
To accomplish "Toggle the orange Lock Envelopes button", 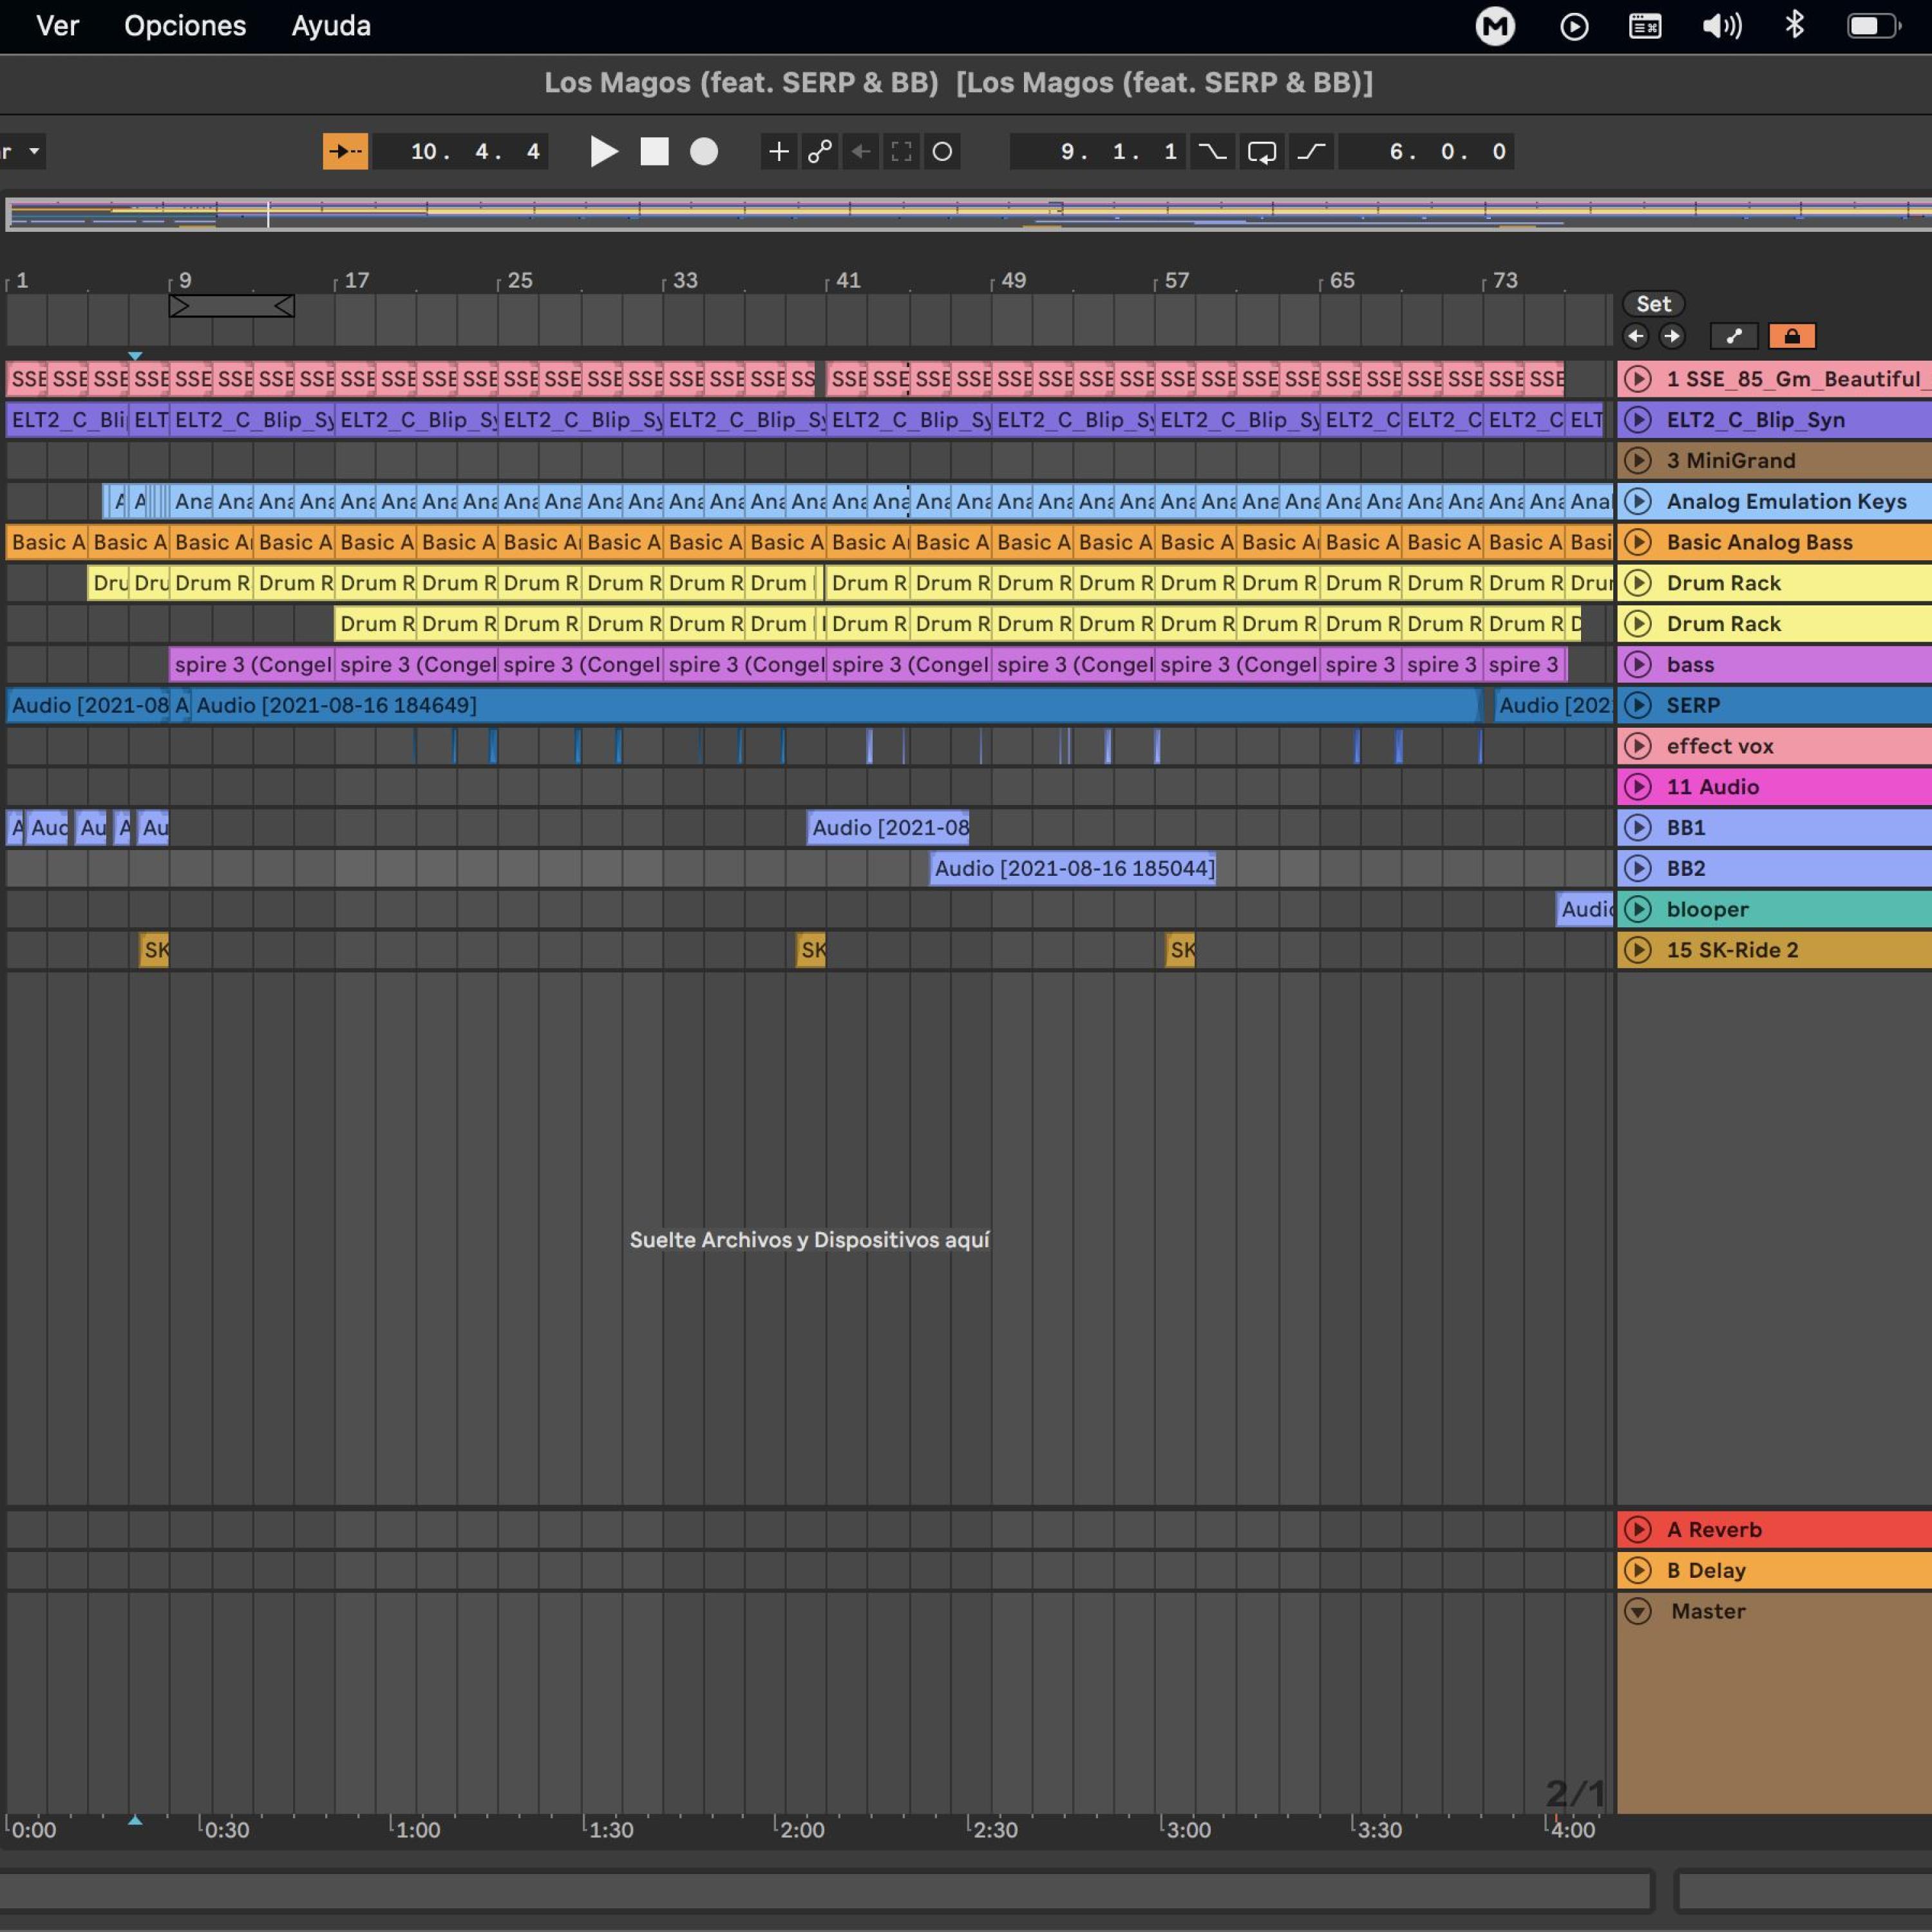I will point(1792,336).
